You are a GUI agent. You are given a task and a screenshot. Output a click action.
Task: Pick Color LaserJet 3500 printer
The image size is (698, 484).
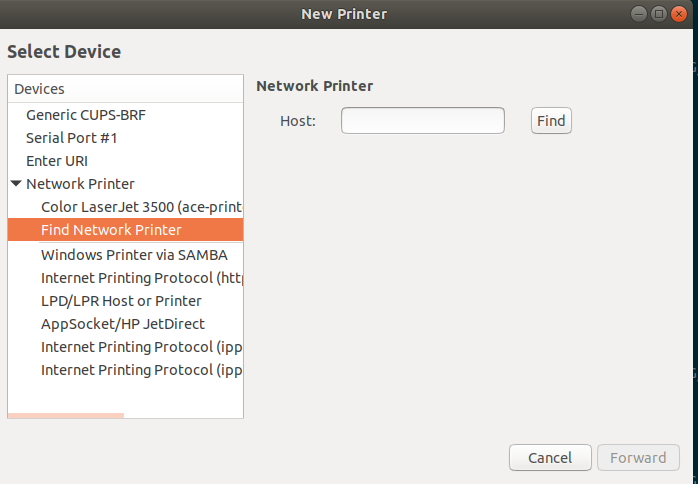pyautogui.click(x=141, y=207)
